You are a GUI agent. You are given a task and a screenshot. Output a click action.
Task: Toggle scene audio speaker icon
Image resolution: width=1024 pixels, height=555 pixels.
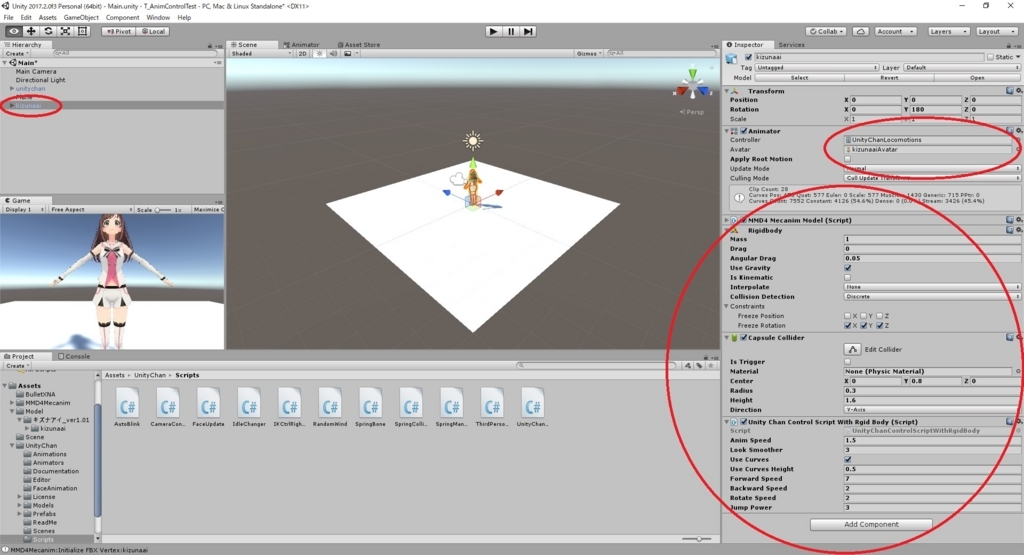333,54
